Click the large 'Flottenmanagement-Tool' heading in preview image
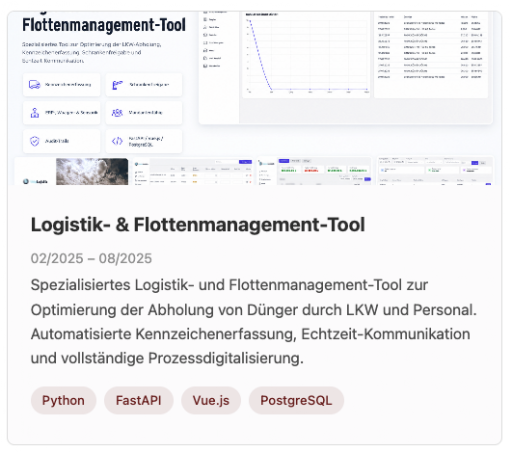This screenshot has width=512, height=453. 104,25
